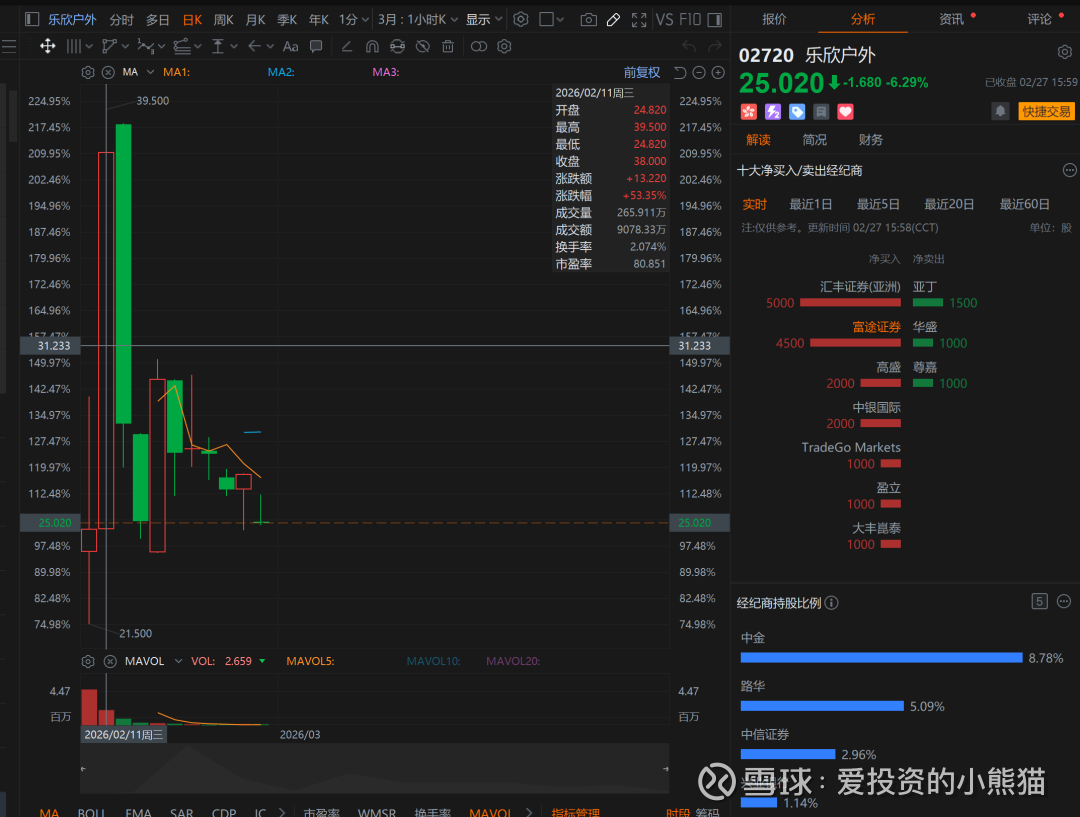
Task: Switch to 周K weekly chart
Action: point(223,19)
